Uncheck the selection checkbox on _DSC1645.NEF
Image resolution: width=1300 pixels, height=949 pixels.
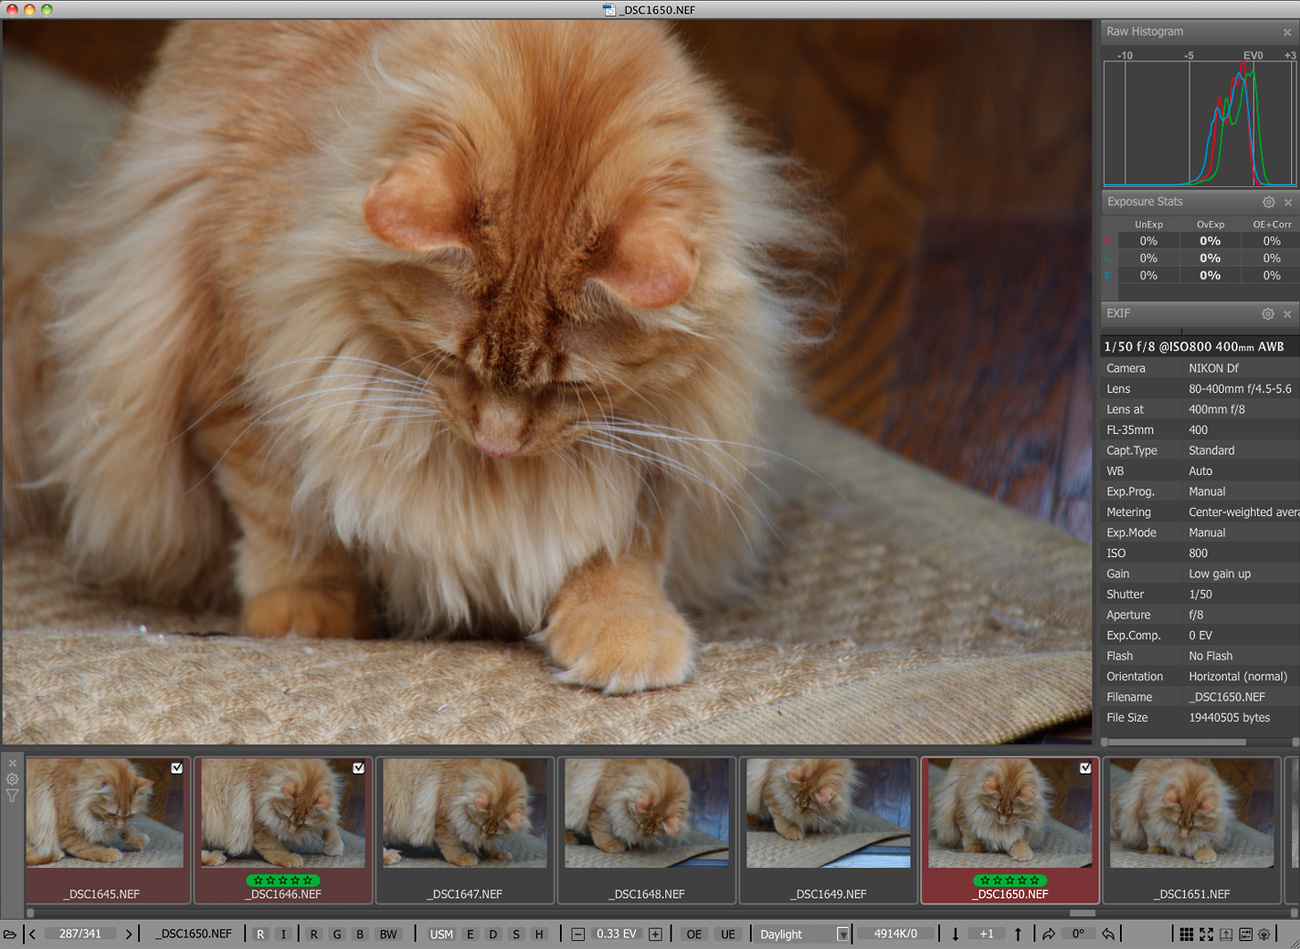click(177, 768)
